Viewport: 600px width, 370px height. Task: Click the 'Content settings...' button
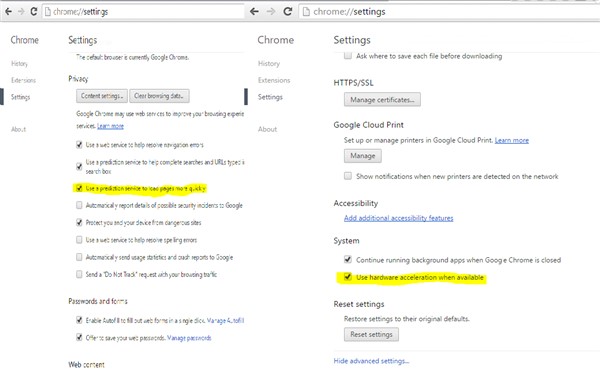pyautogui.click(x=102, y=96)
